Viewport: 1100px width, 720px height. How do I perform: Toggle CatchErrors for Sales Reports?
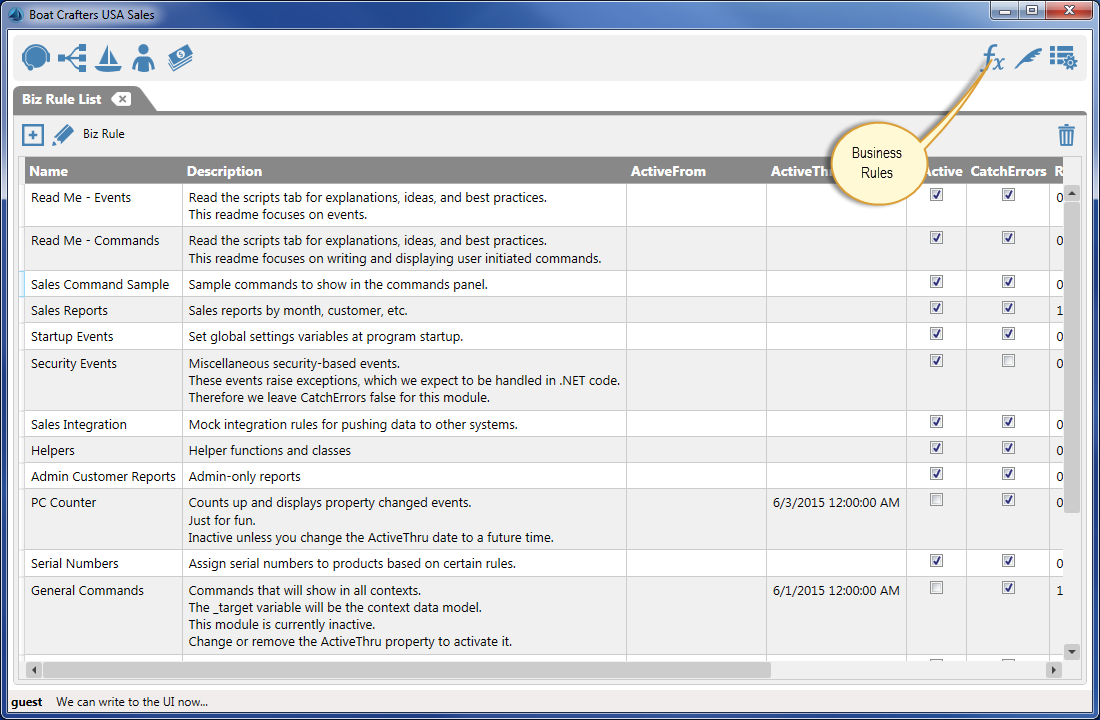click(x=1008, y=307)
